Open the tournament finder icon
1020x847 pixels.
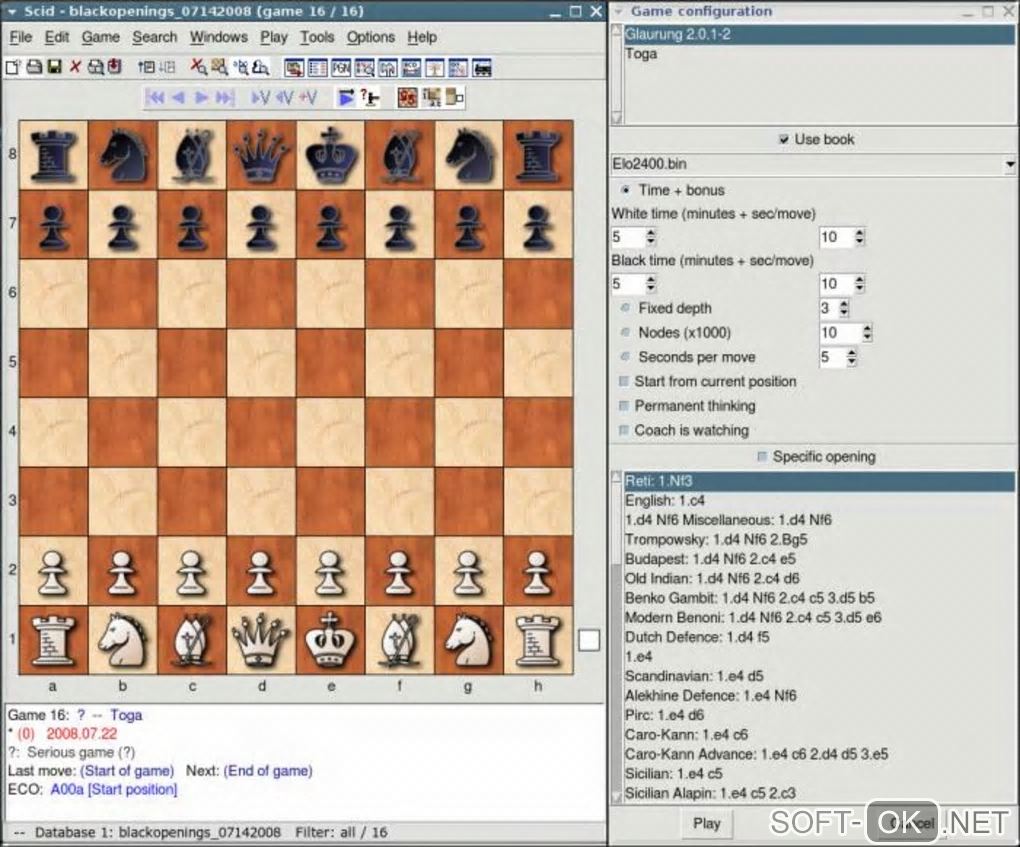click(364, 68)
